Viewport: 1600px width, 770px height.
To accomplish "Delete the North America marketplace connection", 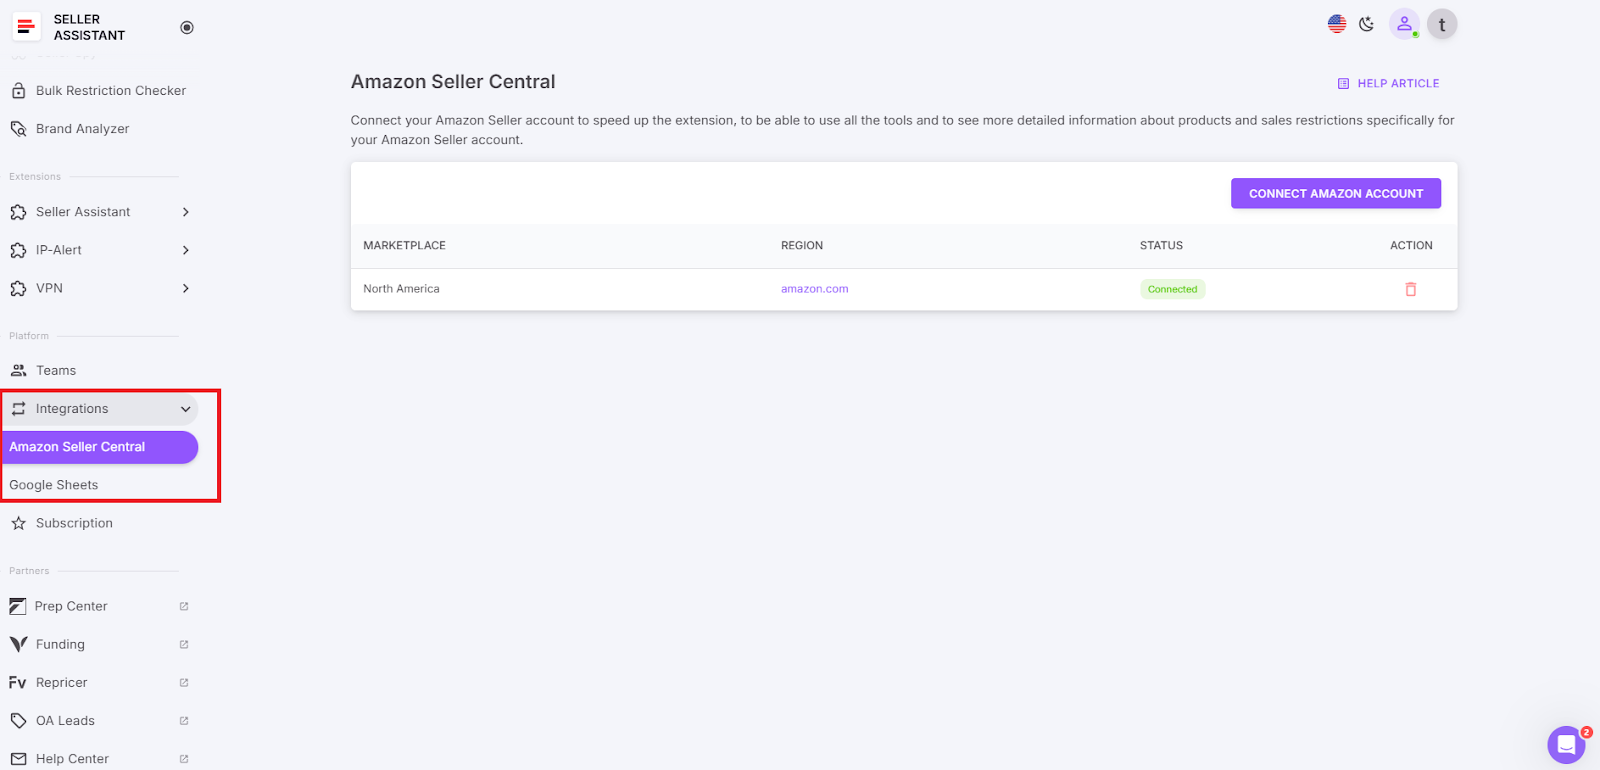I will point(1410,289).
